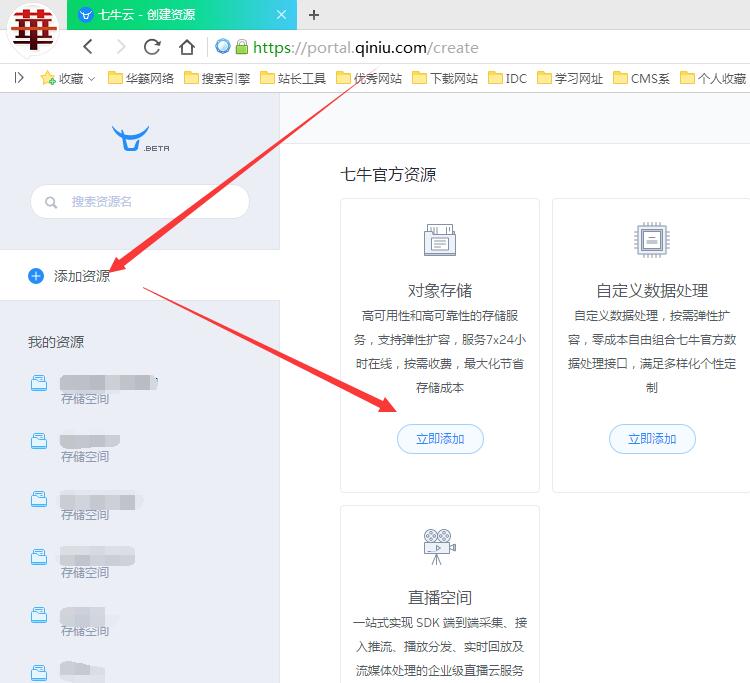The image size is (750, 683).
Task: Click the search magnifier icon
Action: point(51,202)
